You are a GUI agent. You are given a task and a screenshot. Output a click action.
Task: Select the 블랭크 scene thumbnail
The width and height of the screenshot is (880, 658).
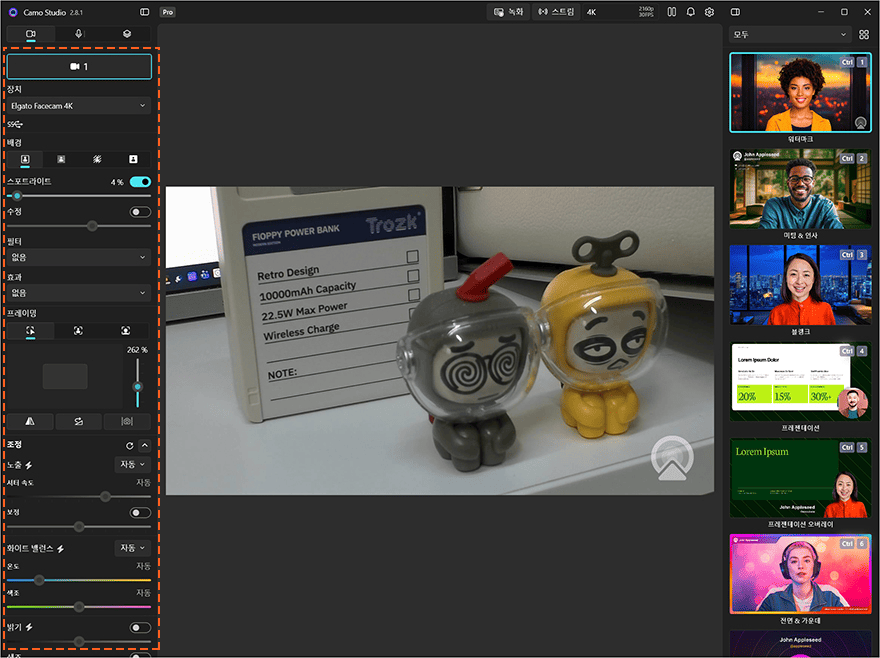[x=800, y=285]
